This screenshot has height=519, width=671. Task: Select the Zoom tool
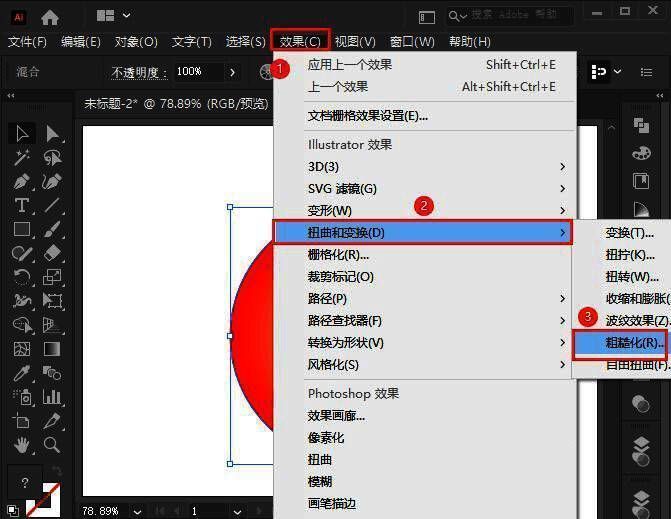click(52, 445)
